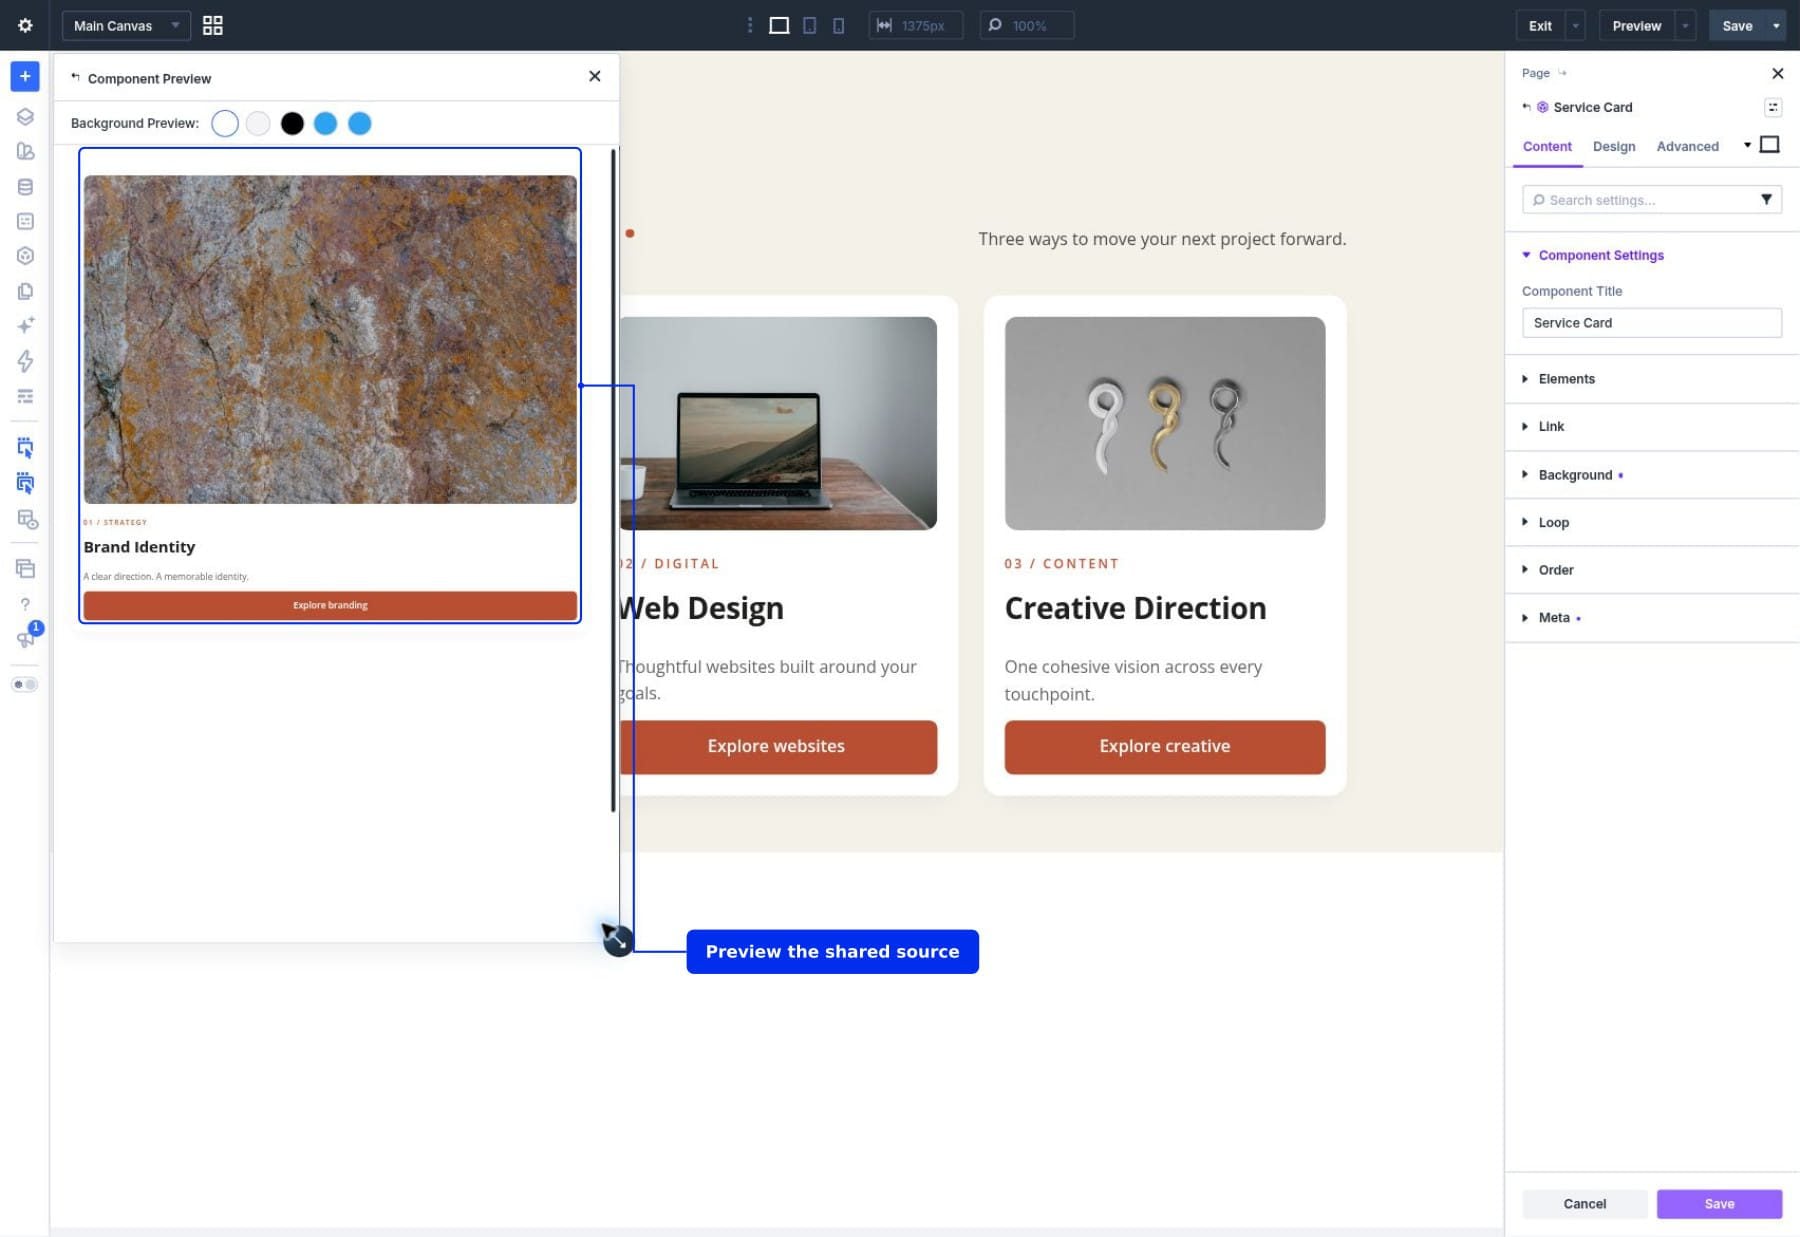
Task: Toggle the light/dark mode switch in sidebar
Action: (x=25, y=684)
